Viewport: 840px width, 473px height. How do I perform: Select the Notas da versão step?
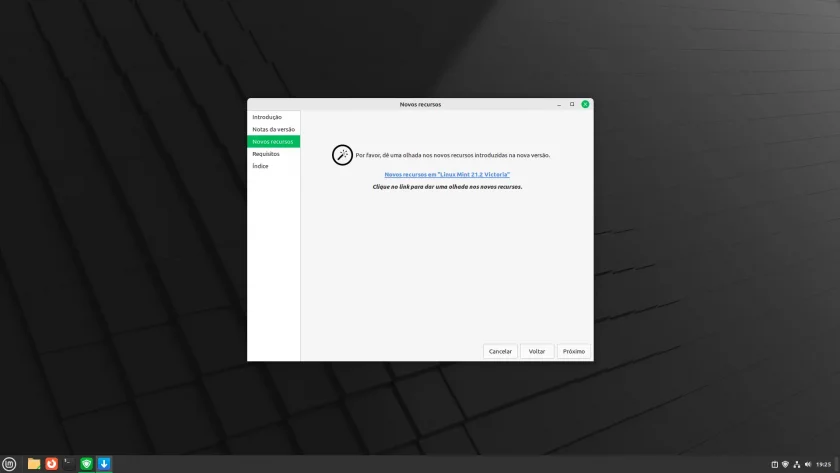[273, 129]
